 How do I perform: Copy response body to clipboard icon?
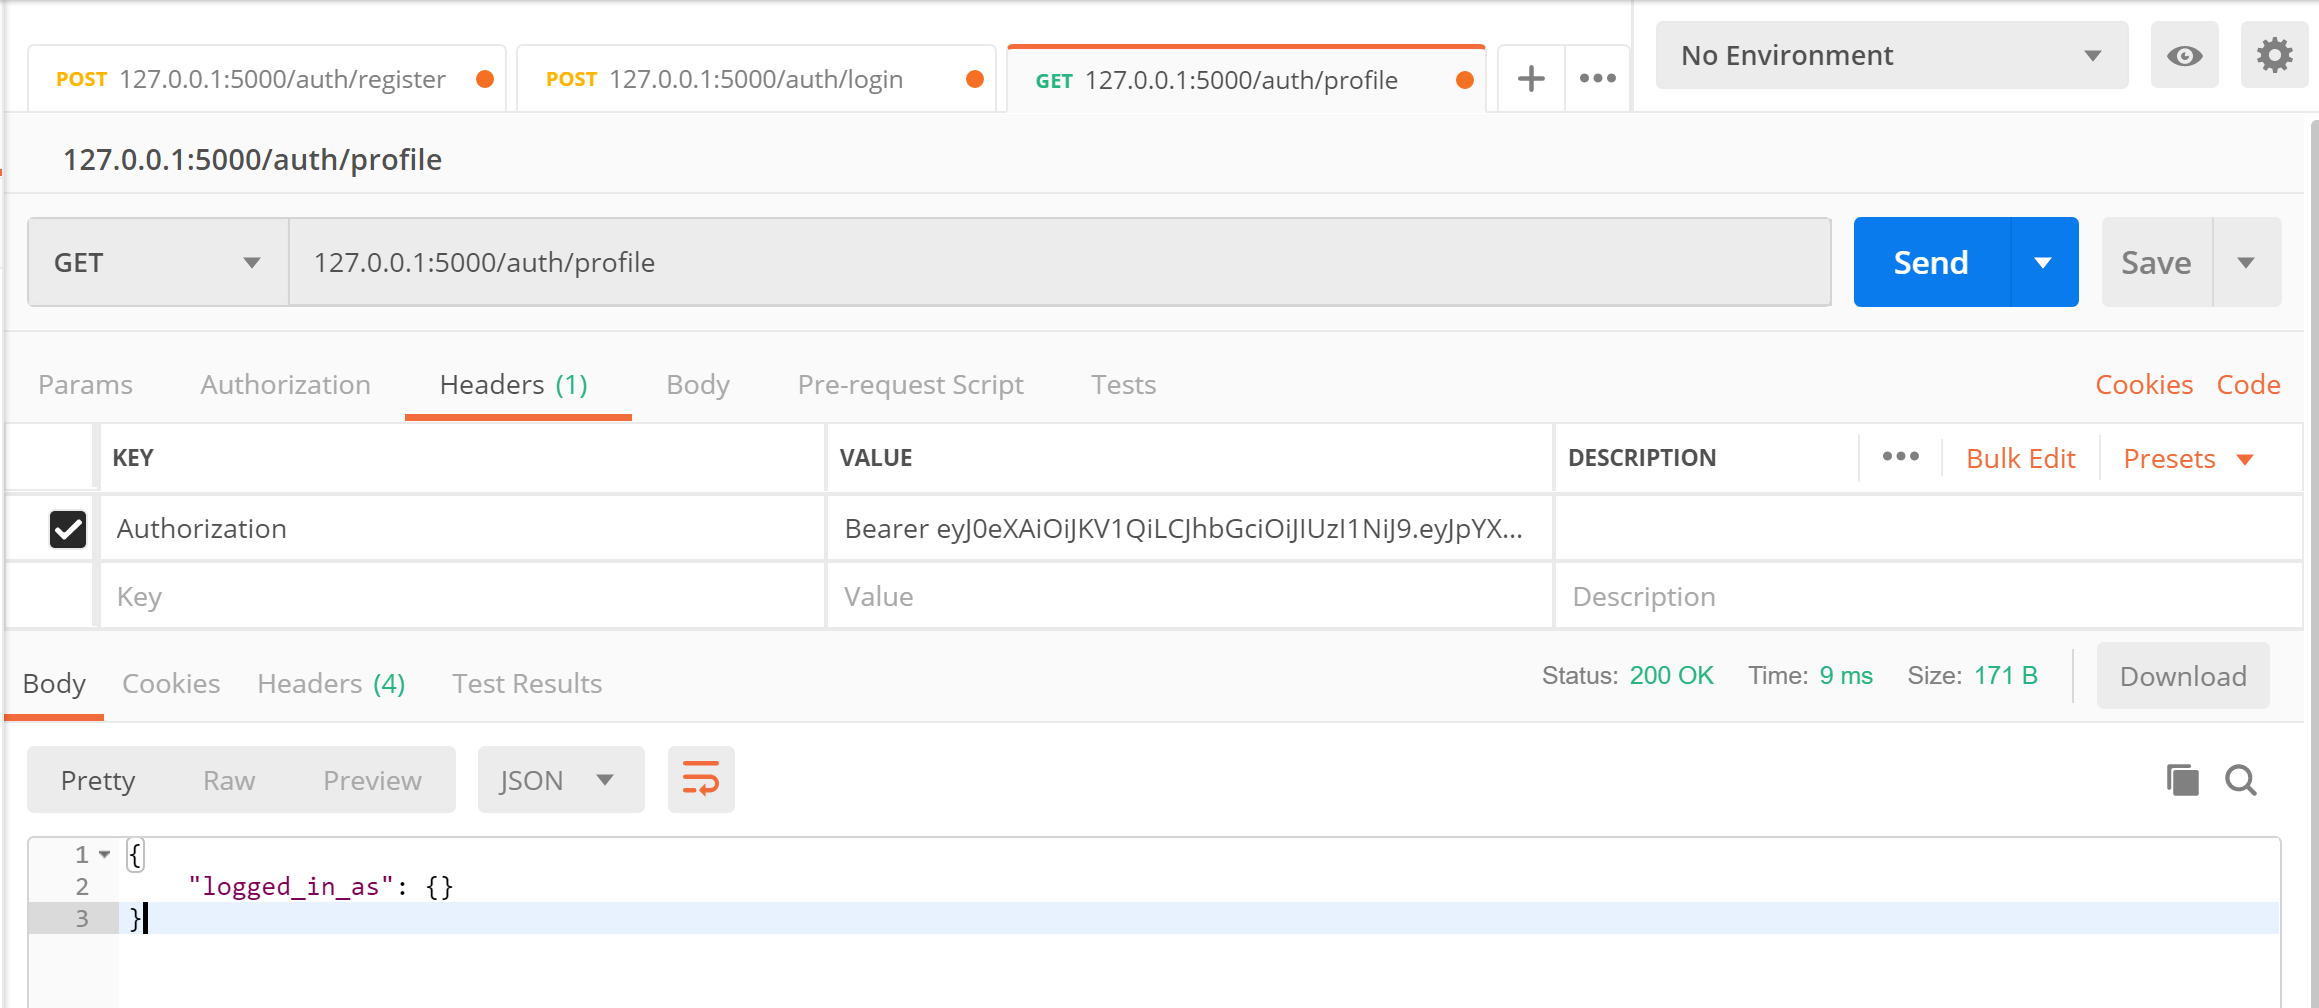point(2182,780)
